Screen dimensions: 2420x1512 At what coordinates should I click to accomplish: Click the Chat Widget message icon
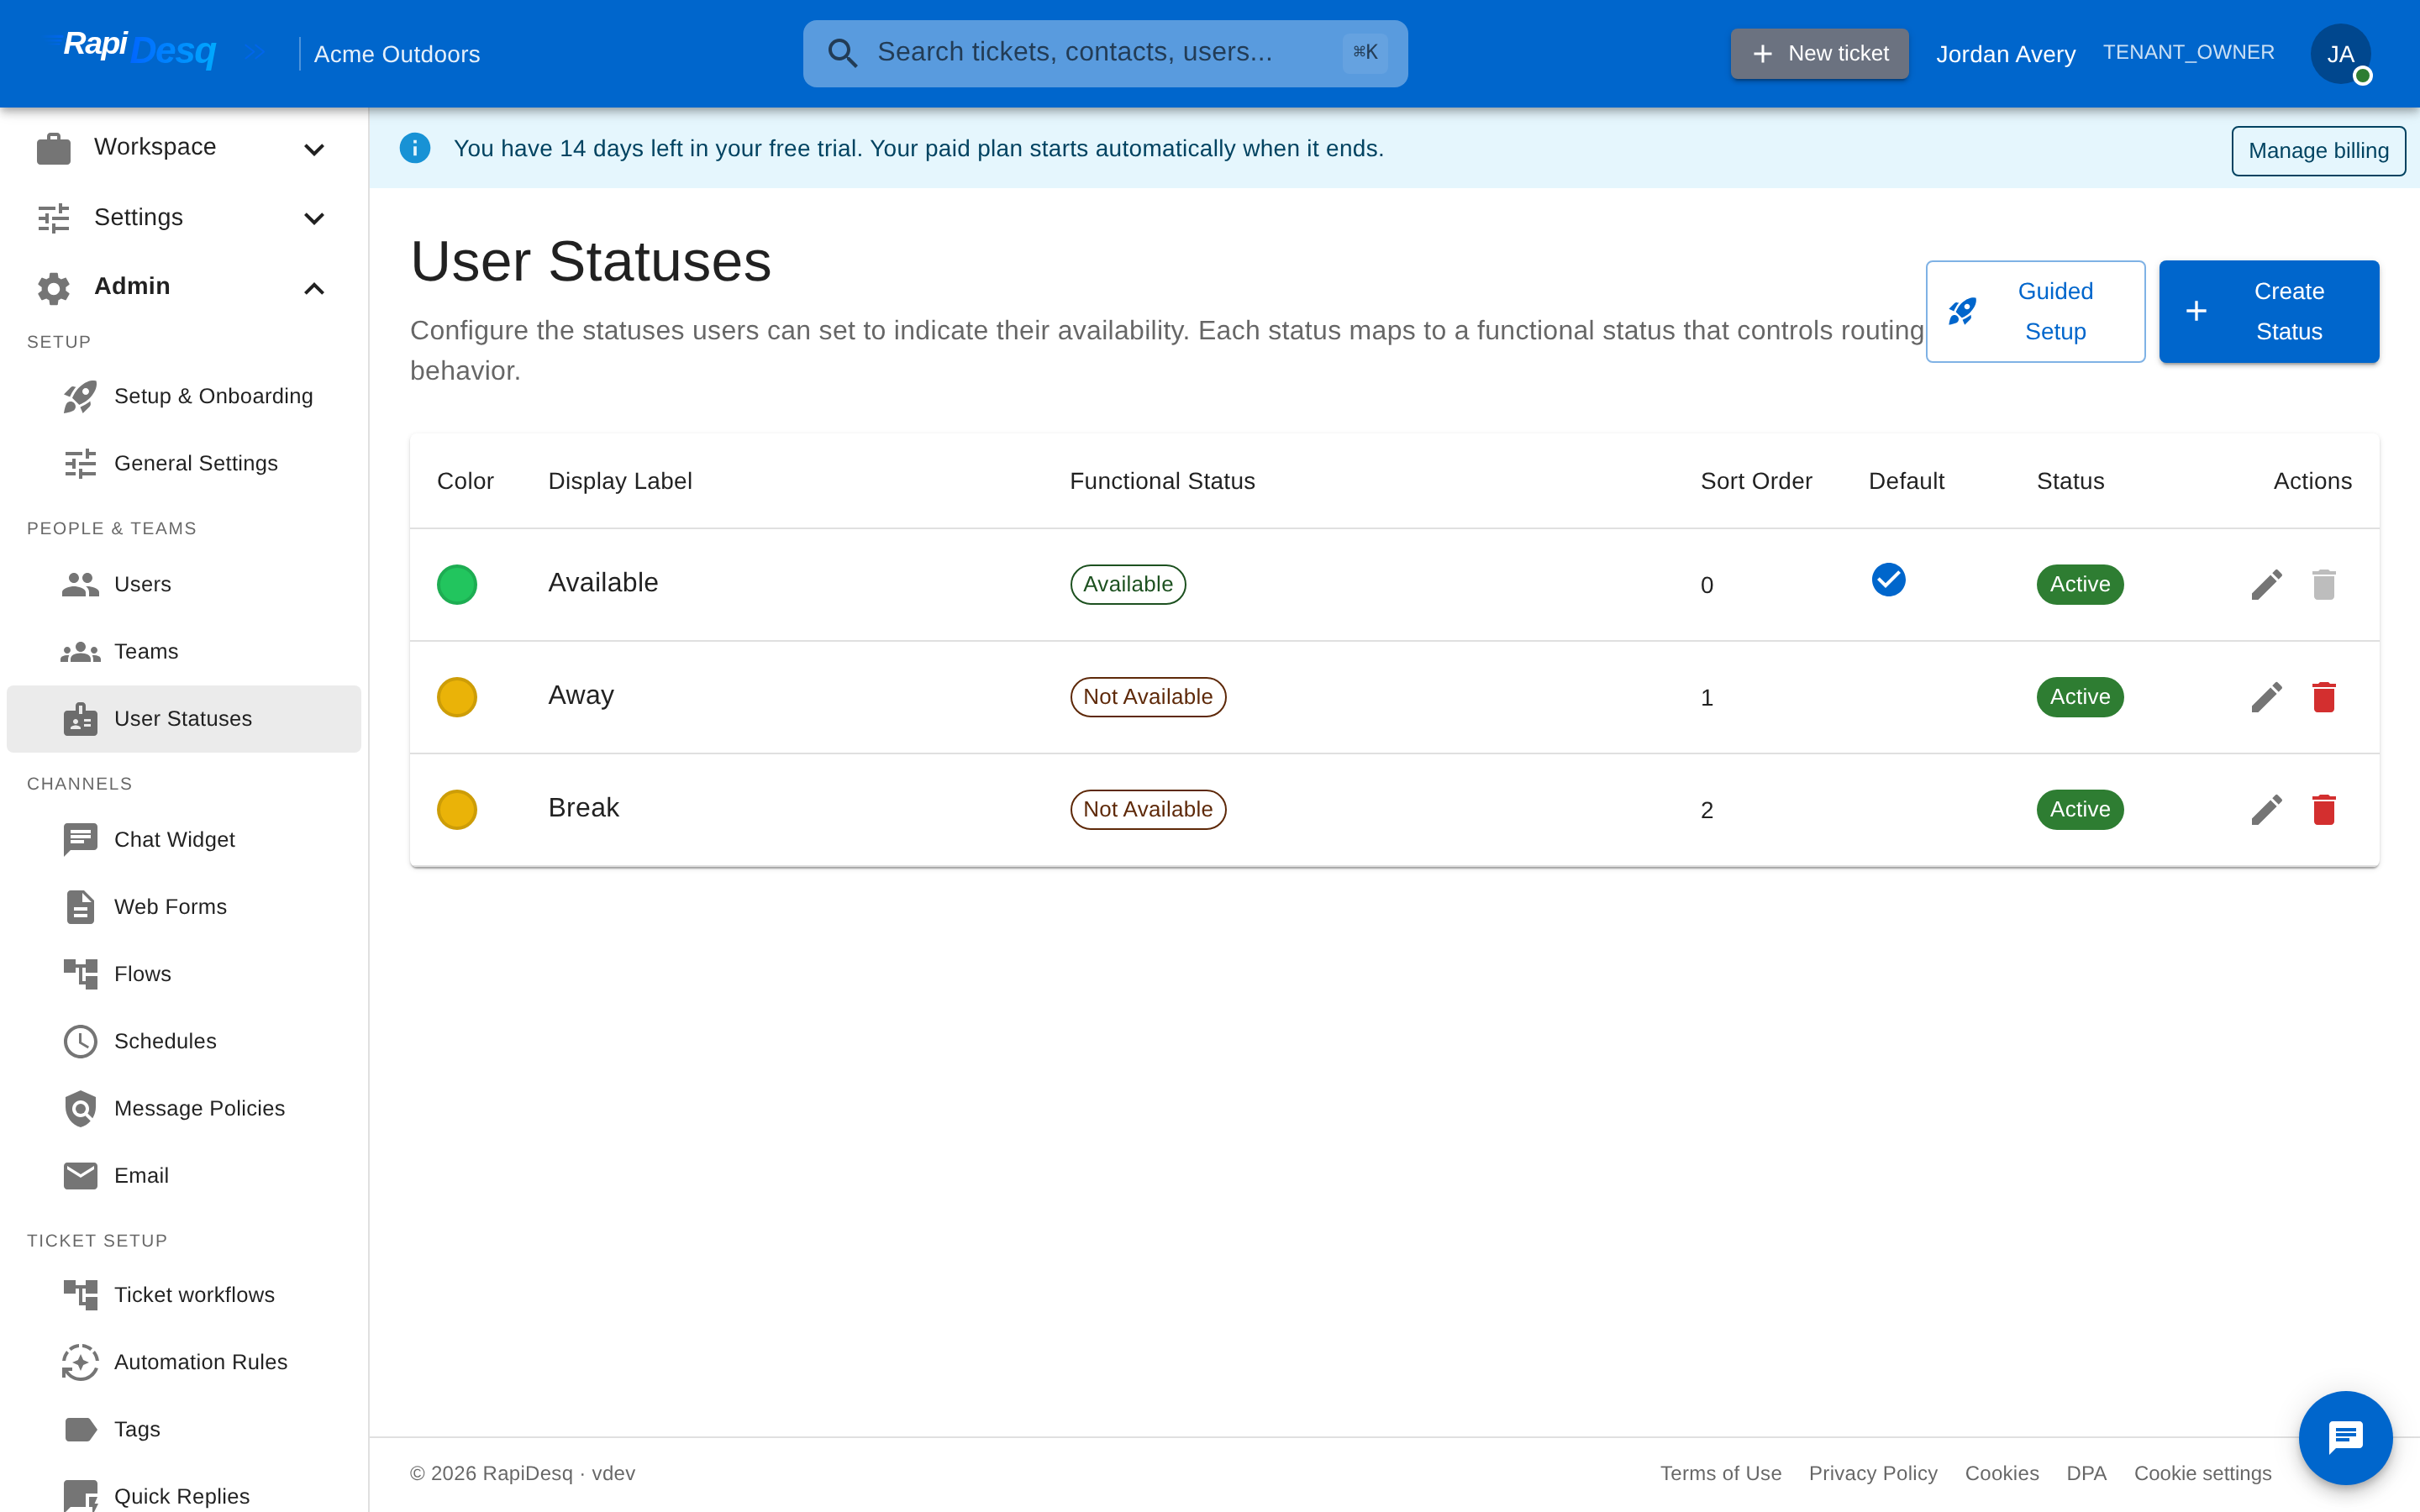coord(80,840)
